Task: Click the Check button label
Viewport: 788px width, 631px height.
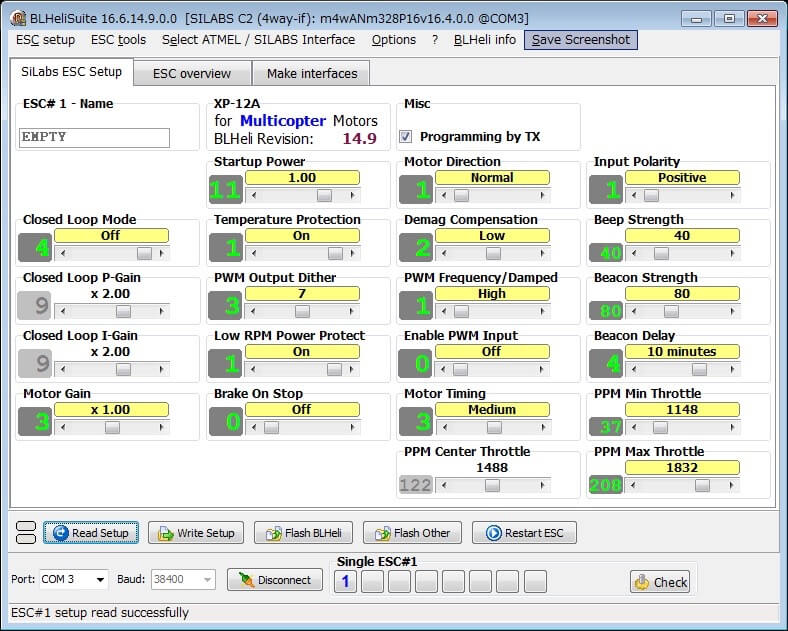Action: click(x=670, y=583)
